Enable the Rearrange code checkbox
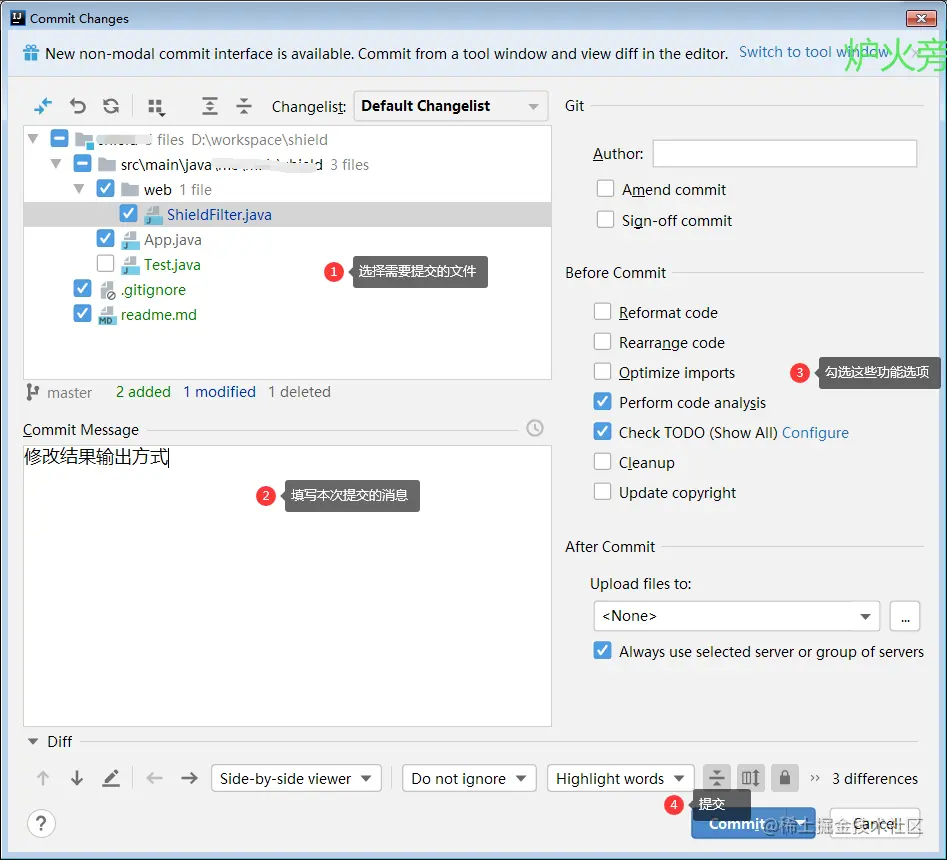Viewport: 947px width, 860px height. [x=602, y=342]
